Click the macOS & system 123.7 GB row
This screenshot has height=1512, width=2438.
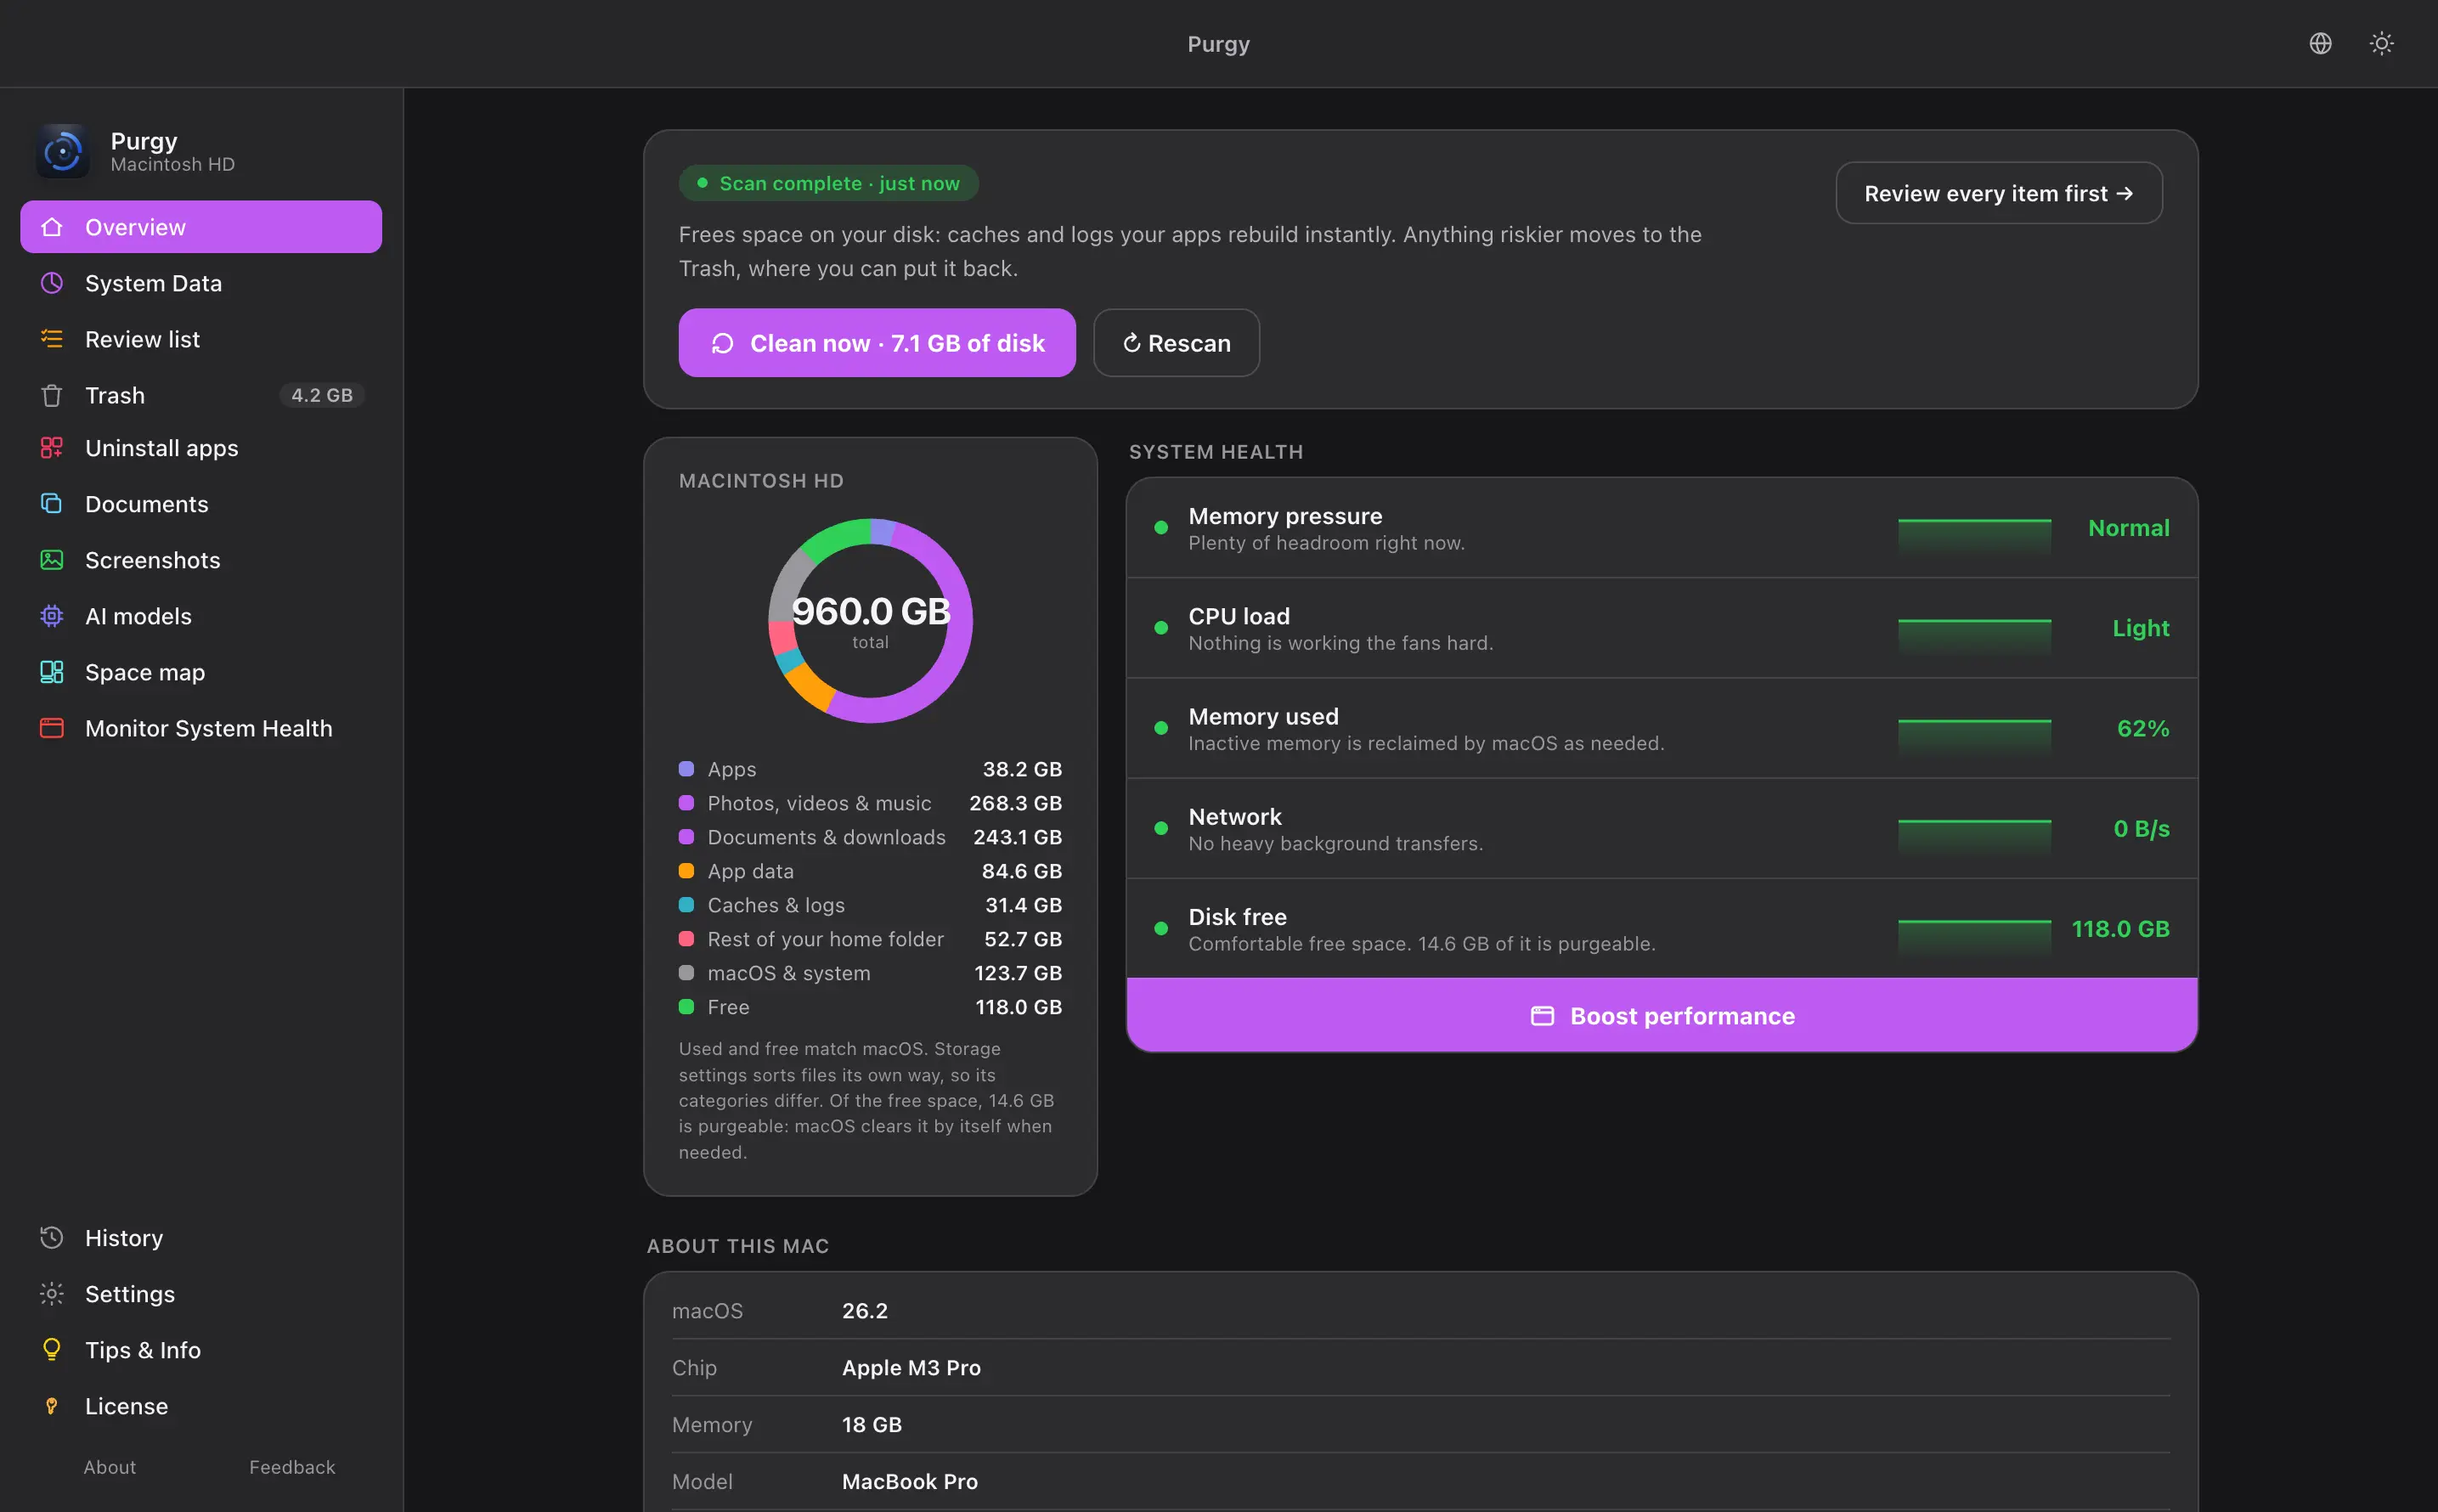pos(870,973)
